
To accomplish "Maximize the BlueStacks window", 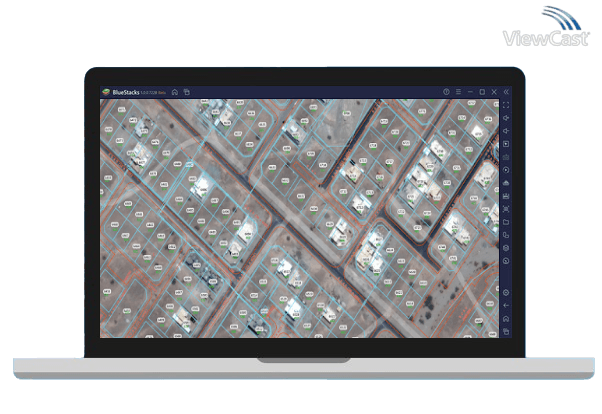I will pyautogui.click(x=481, y=91).
